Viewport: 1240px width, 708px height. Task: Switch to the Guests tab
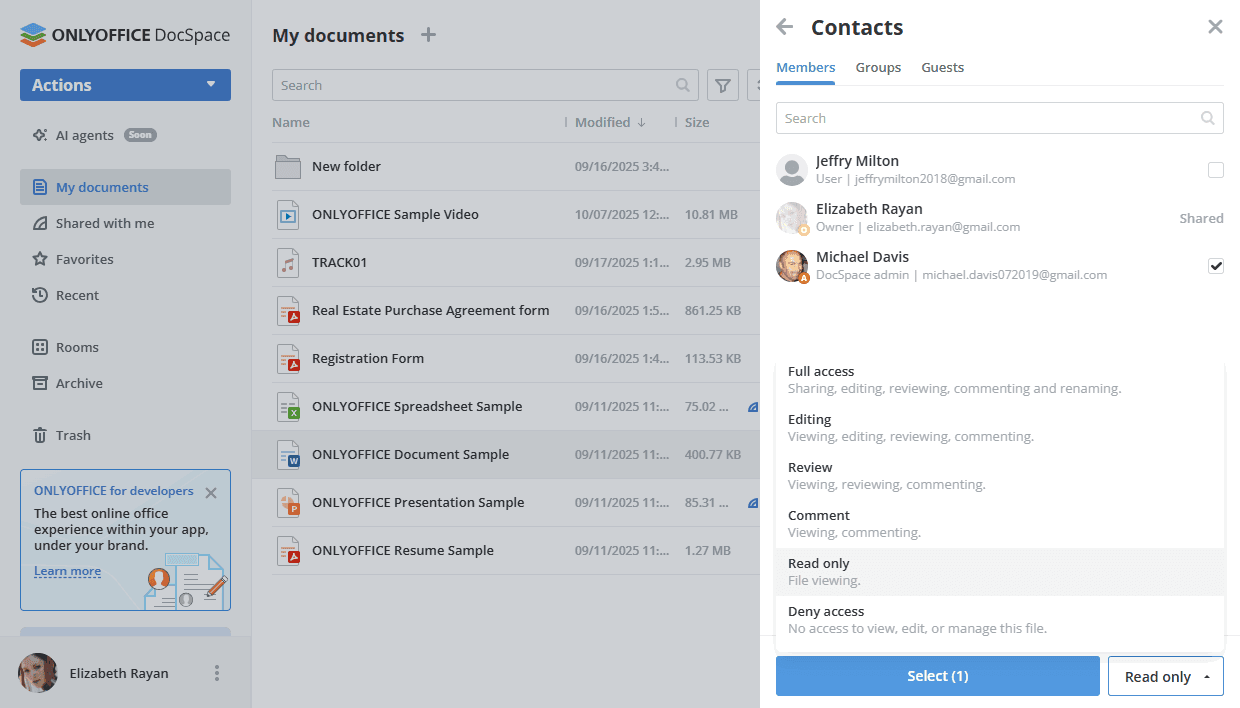942,67
